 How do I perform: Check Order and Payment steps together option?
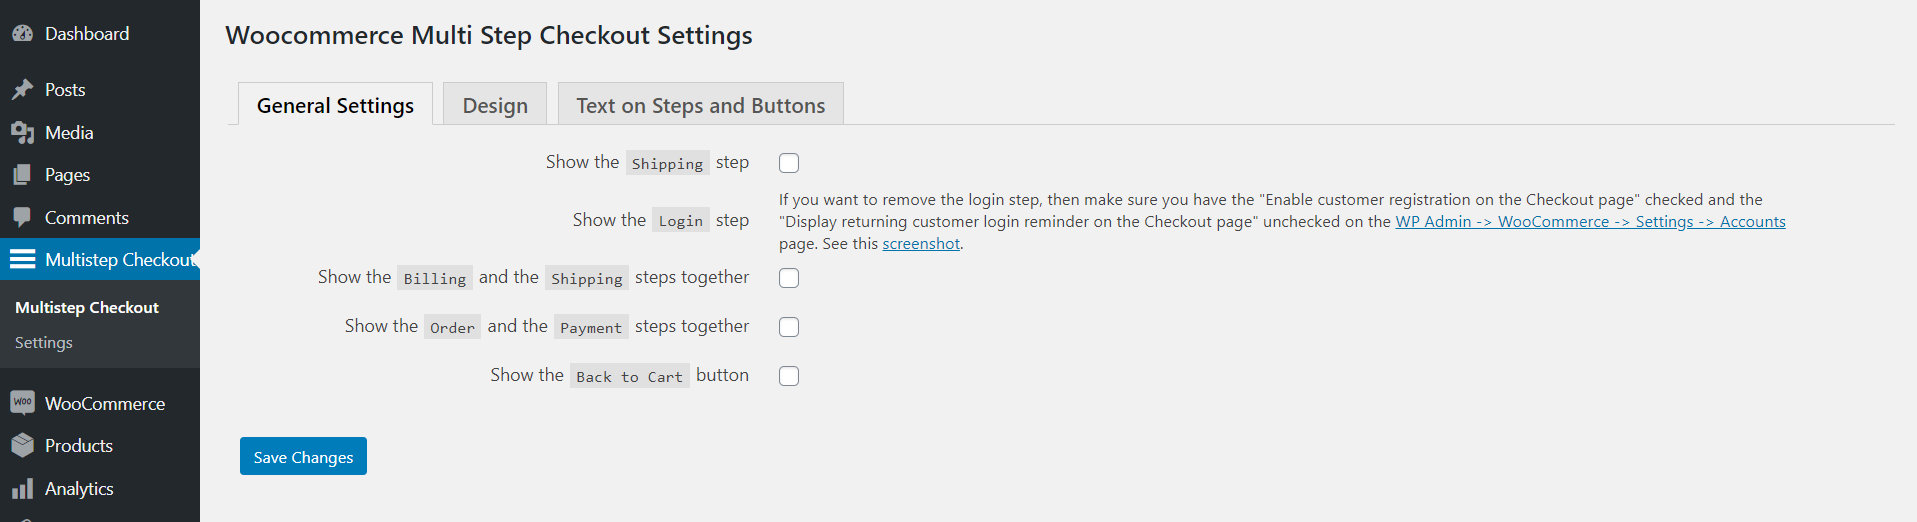[789, 327]
